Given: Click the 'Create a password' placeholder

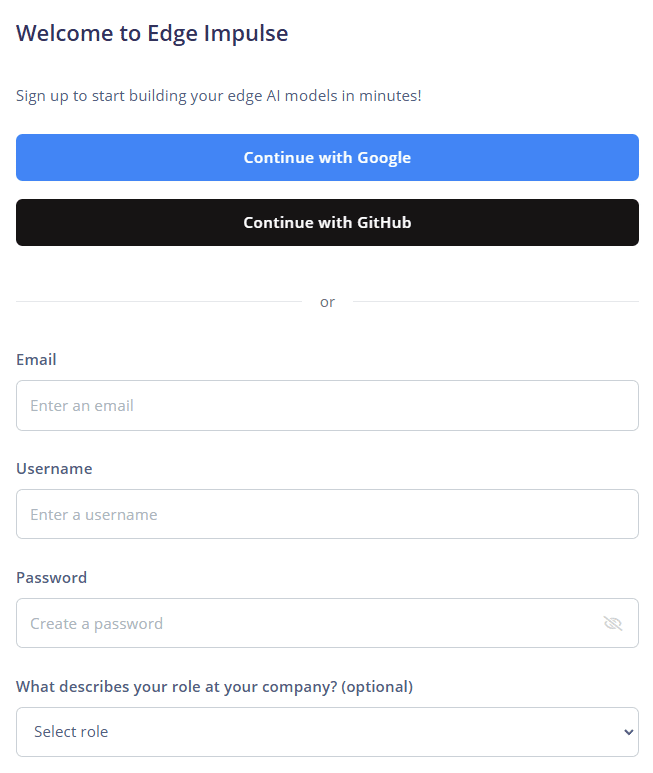Looking at the screenshot, I should (x=96, y=623).
